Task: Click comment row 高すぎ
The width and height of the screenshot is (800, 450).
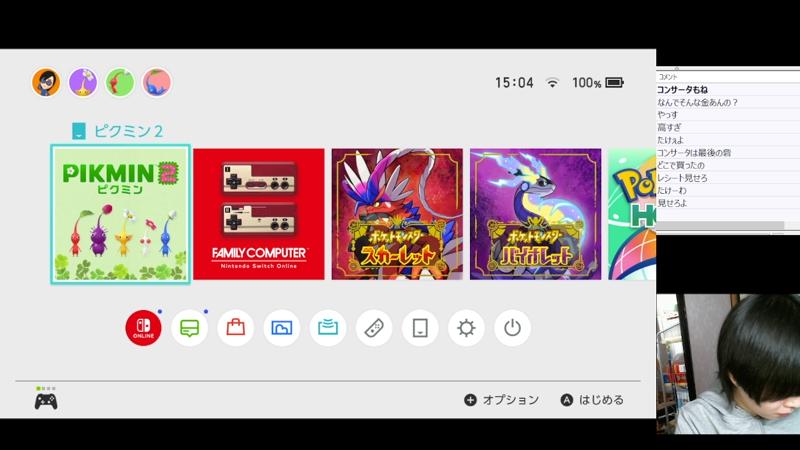Action: (x=728, y=128)
